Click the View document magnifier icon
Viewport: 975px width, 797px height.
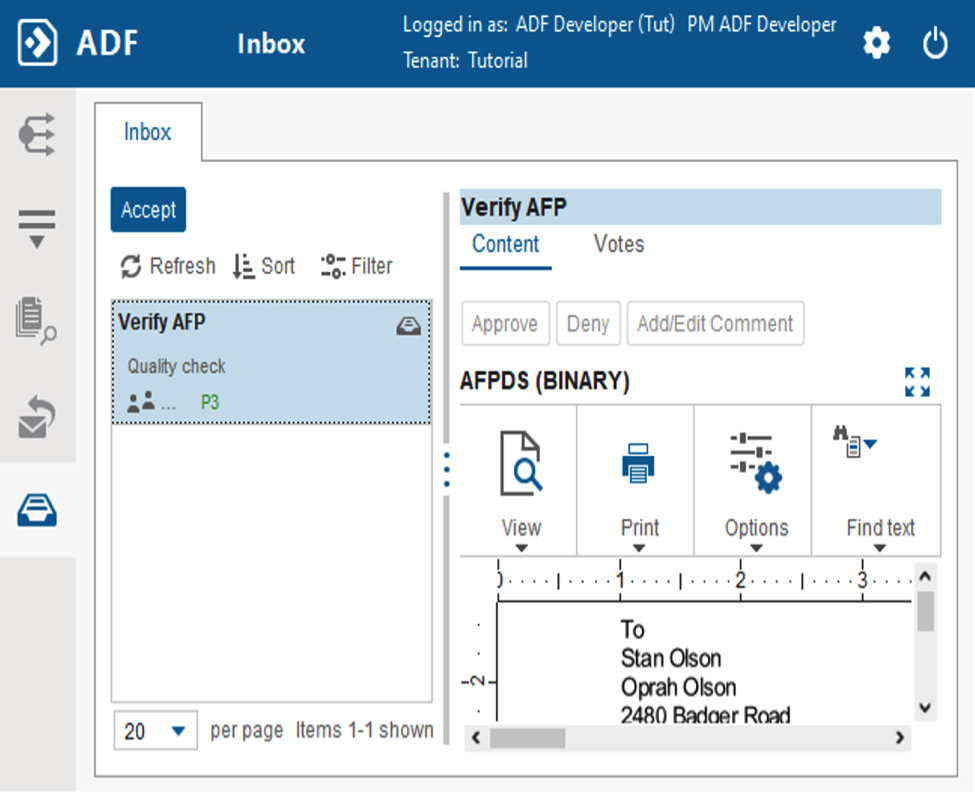pyautogui.click(x=521, y=463)
